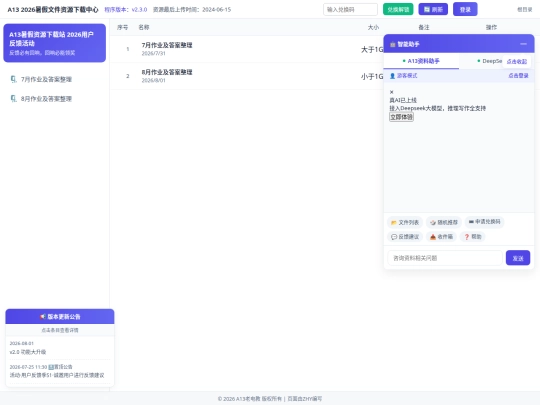The width and height of the screenshot is (540, 405).
Task: Click the robot icon beside 智能助手
Action: point(393,44)
